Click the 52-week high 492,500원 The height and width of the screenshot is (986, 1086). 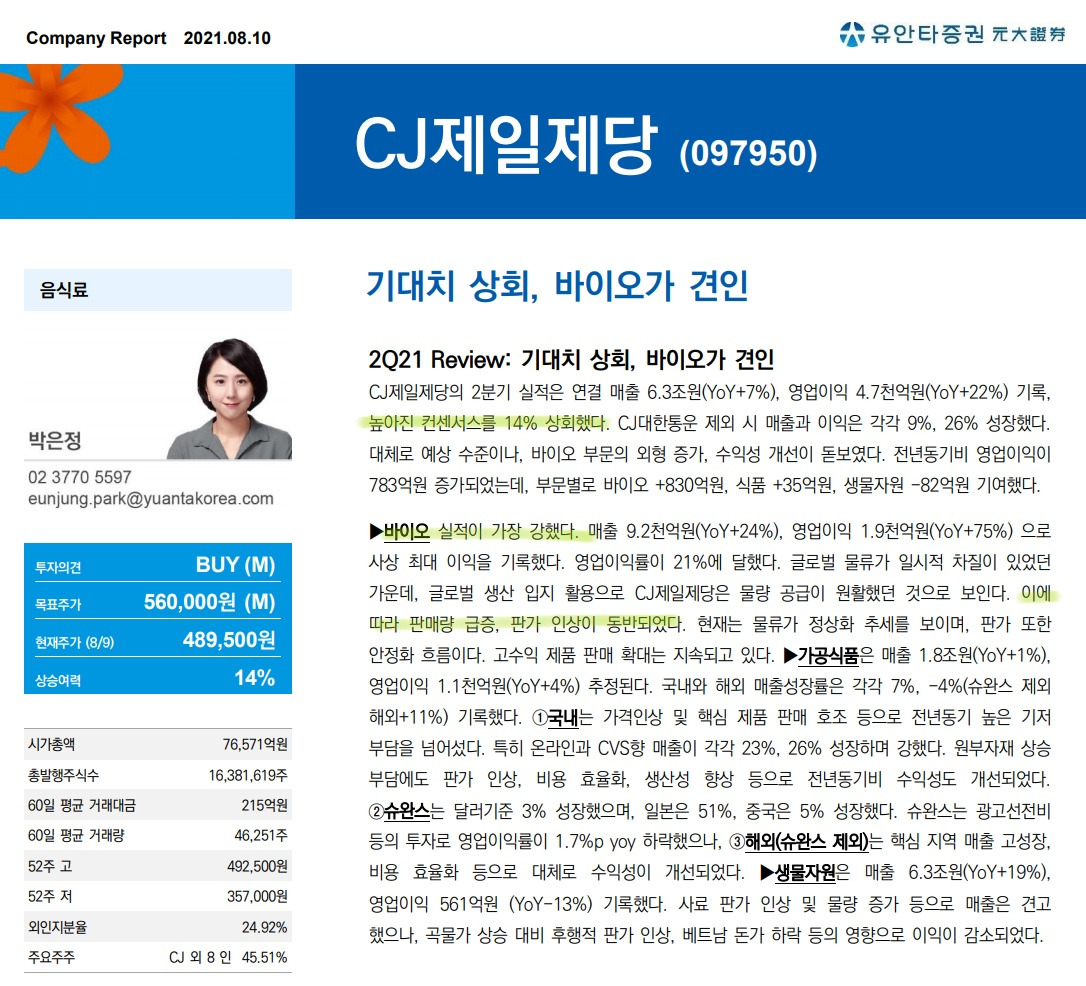pyautogui.click(x=258, y=866)
